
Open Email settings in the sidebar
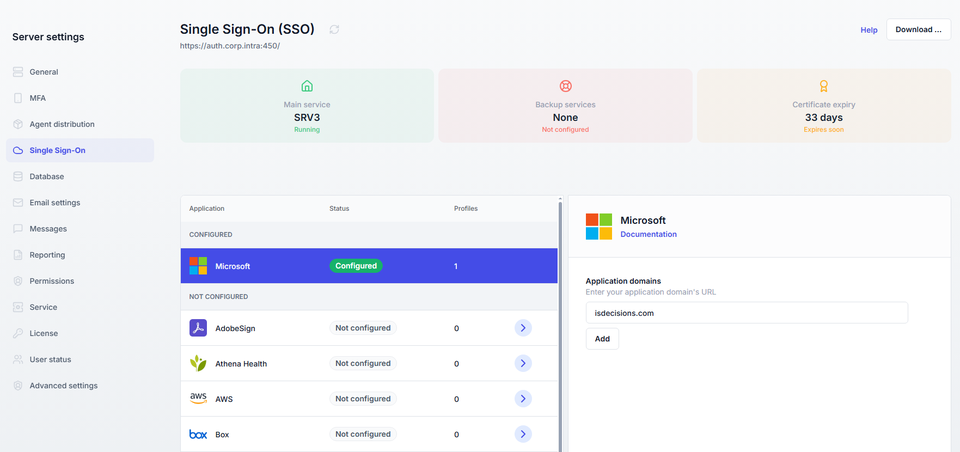(55, 203)
